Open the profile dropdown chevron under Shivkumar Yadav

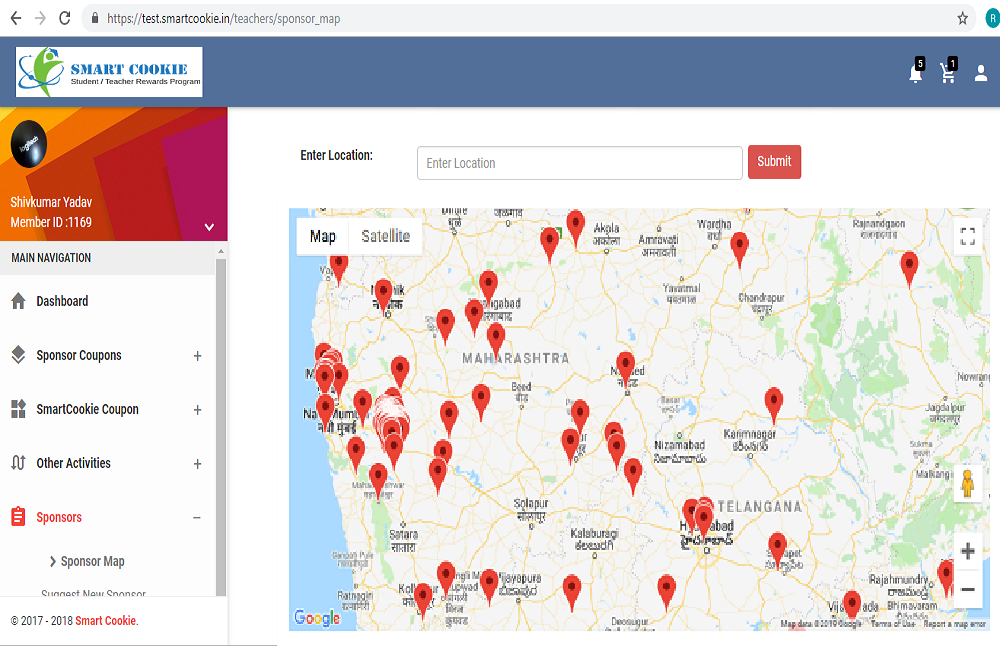209,227
